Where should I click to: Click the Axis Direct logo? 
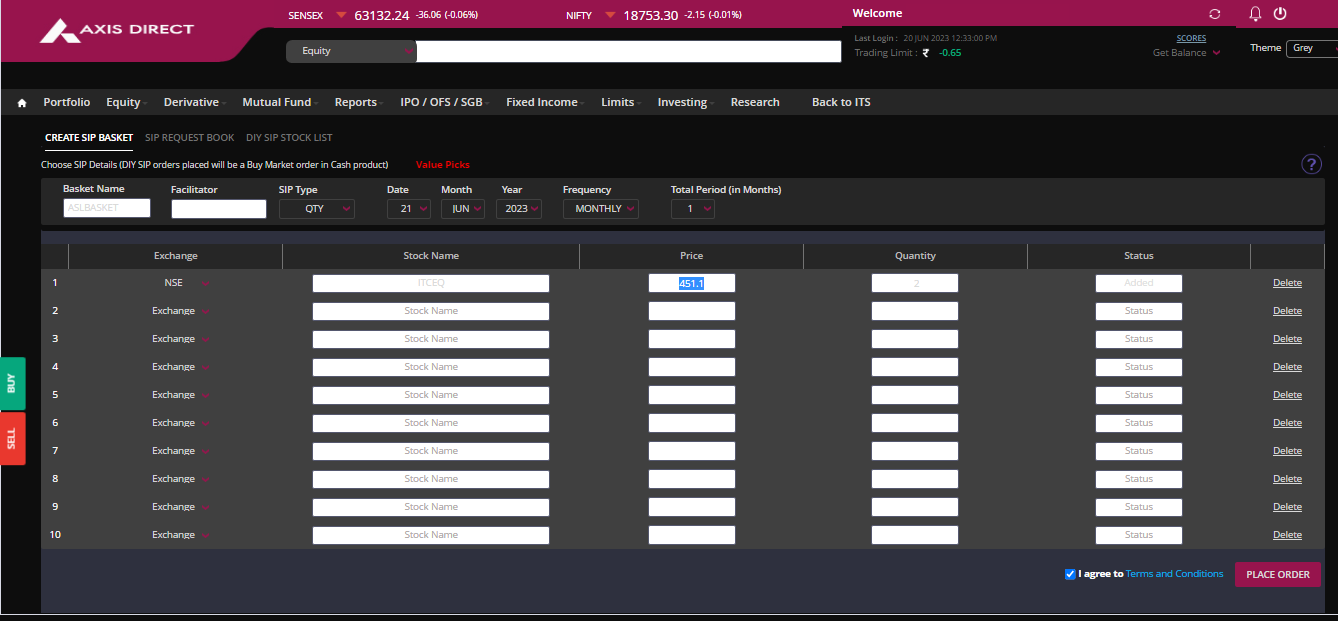click(116, 31)
